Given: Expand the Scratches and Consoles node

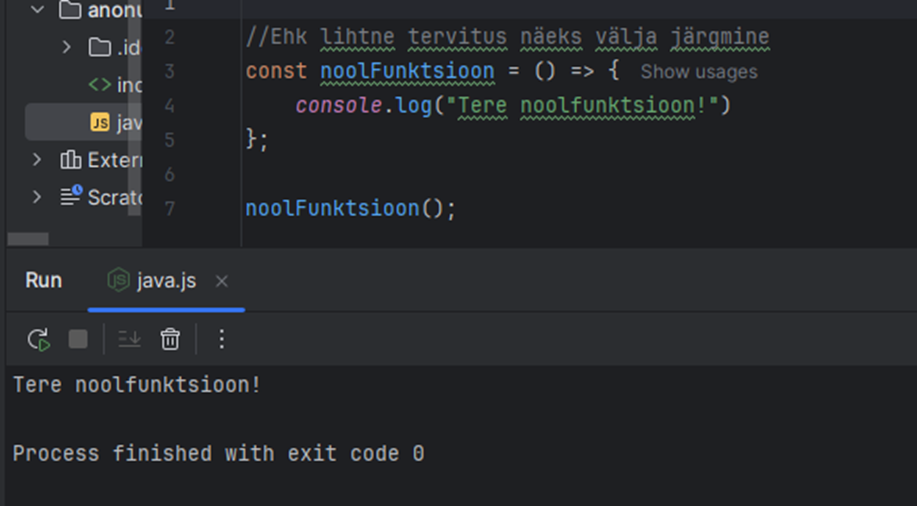Looking at the screenshot, I should (38, 196).
